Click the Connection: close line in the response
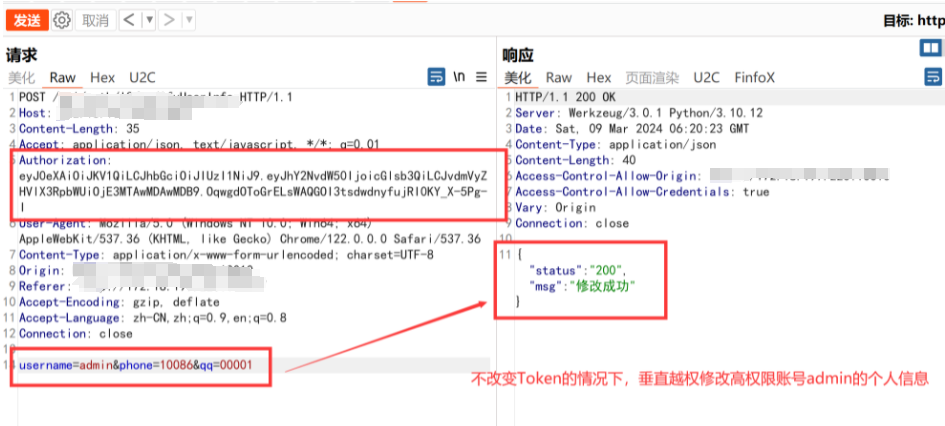Viewport: 945px width, 426px height. pos(572,223)
